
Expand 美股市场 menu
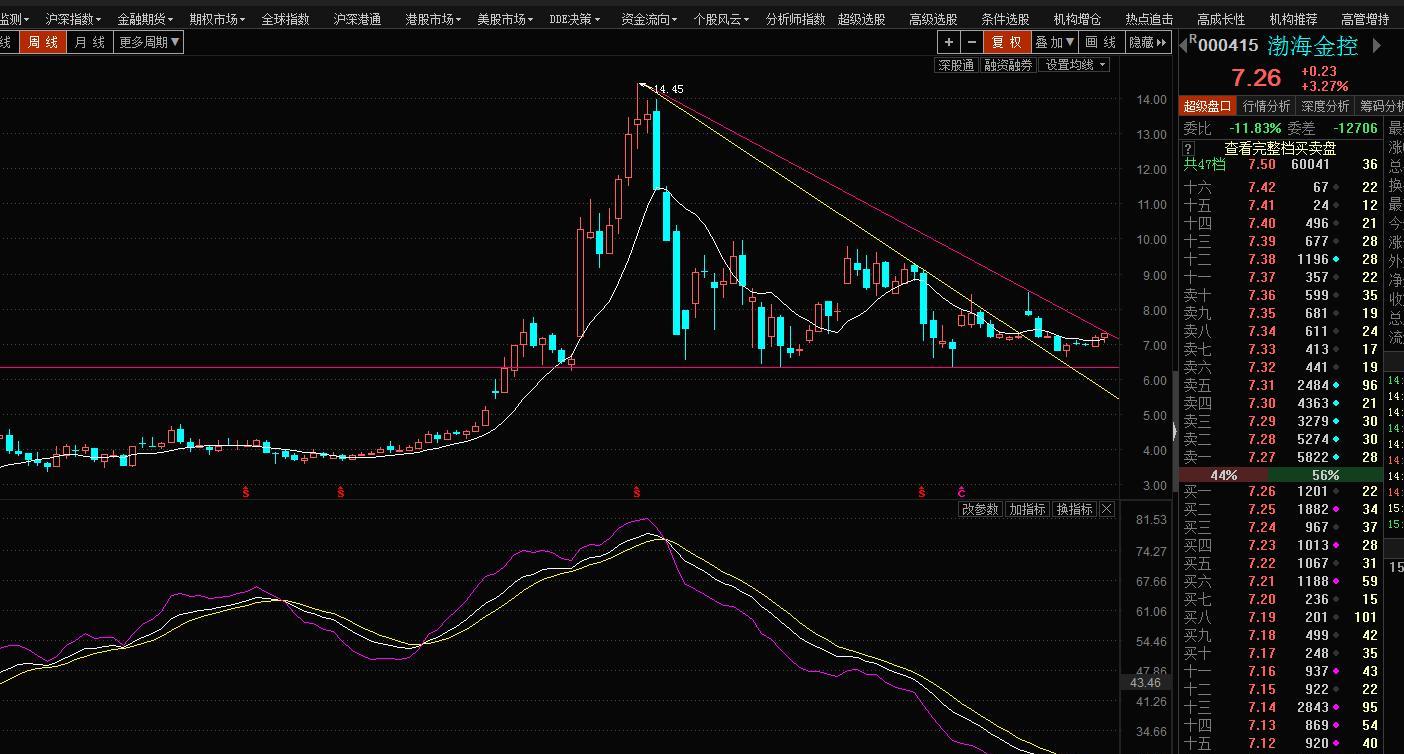[505, 19]
